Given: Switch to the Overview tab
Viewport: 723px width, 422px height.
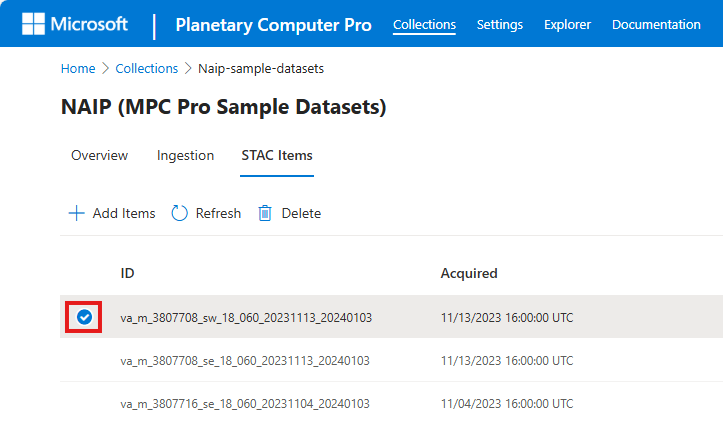Looking at the screenshot, I should point(99,156).
